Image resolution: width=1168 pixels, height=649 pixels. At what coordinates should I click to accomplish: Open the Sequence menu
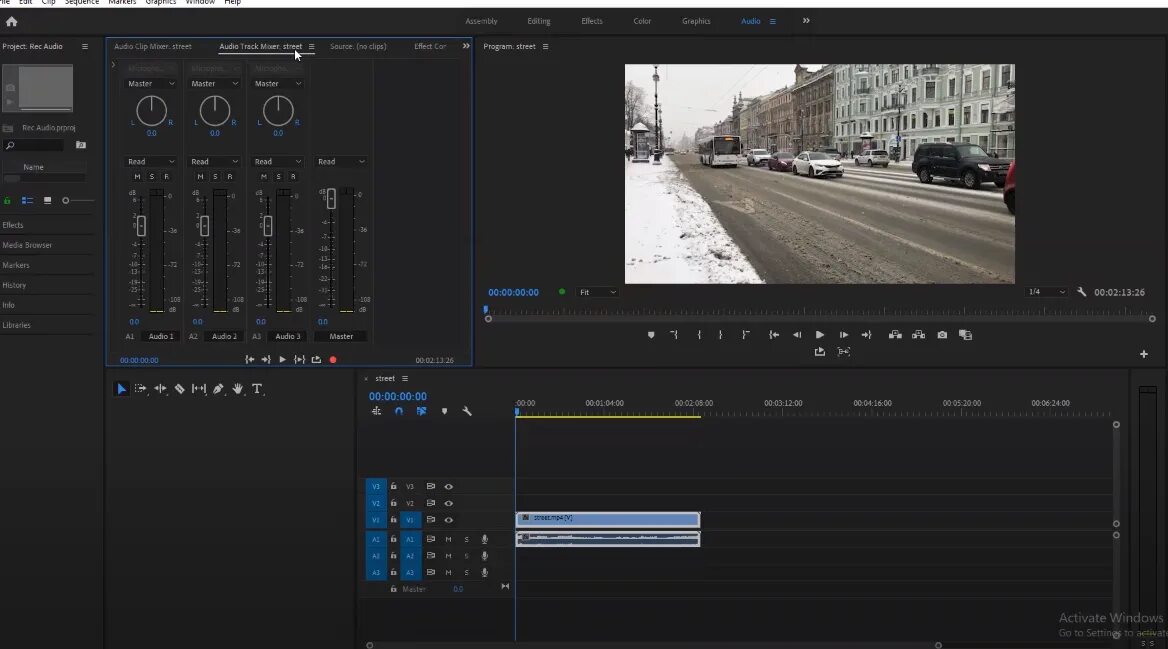click(81, 3)
